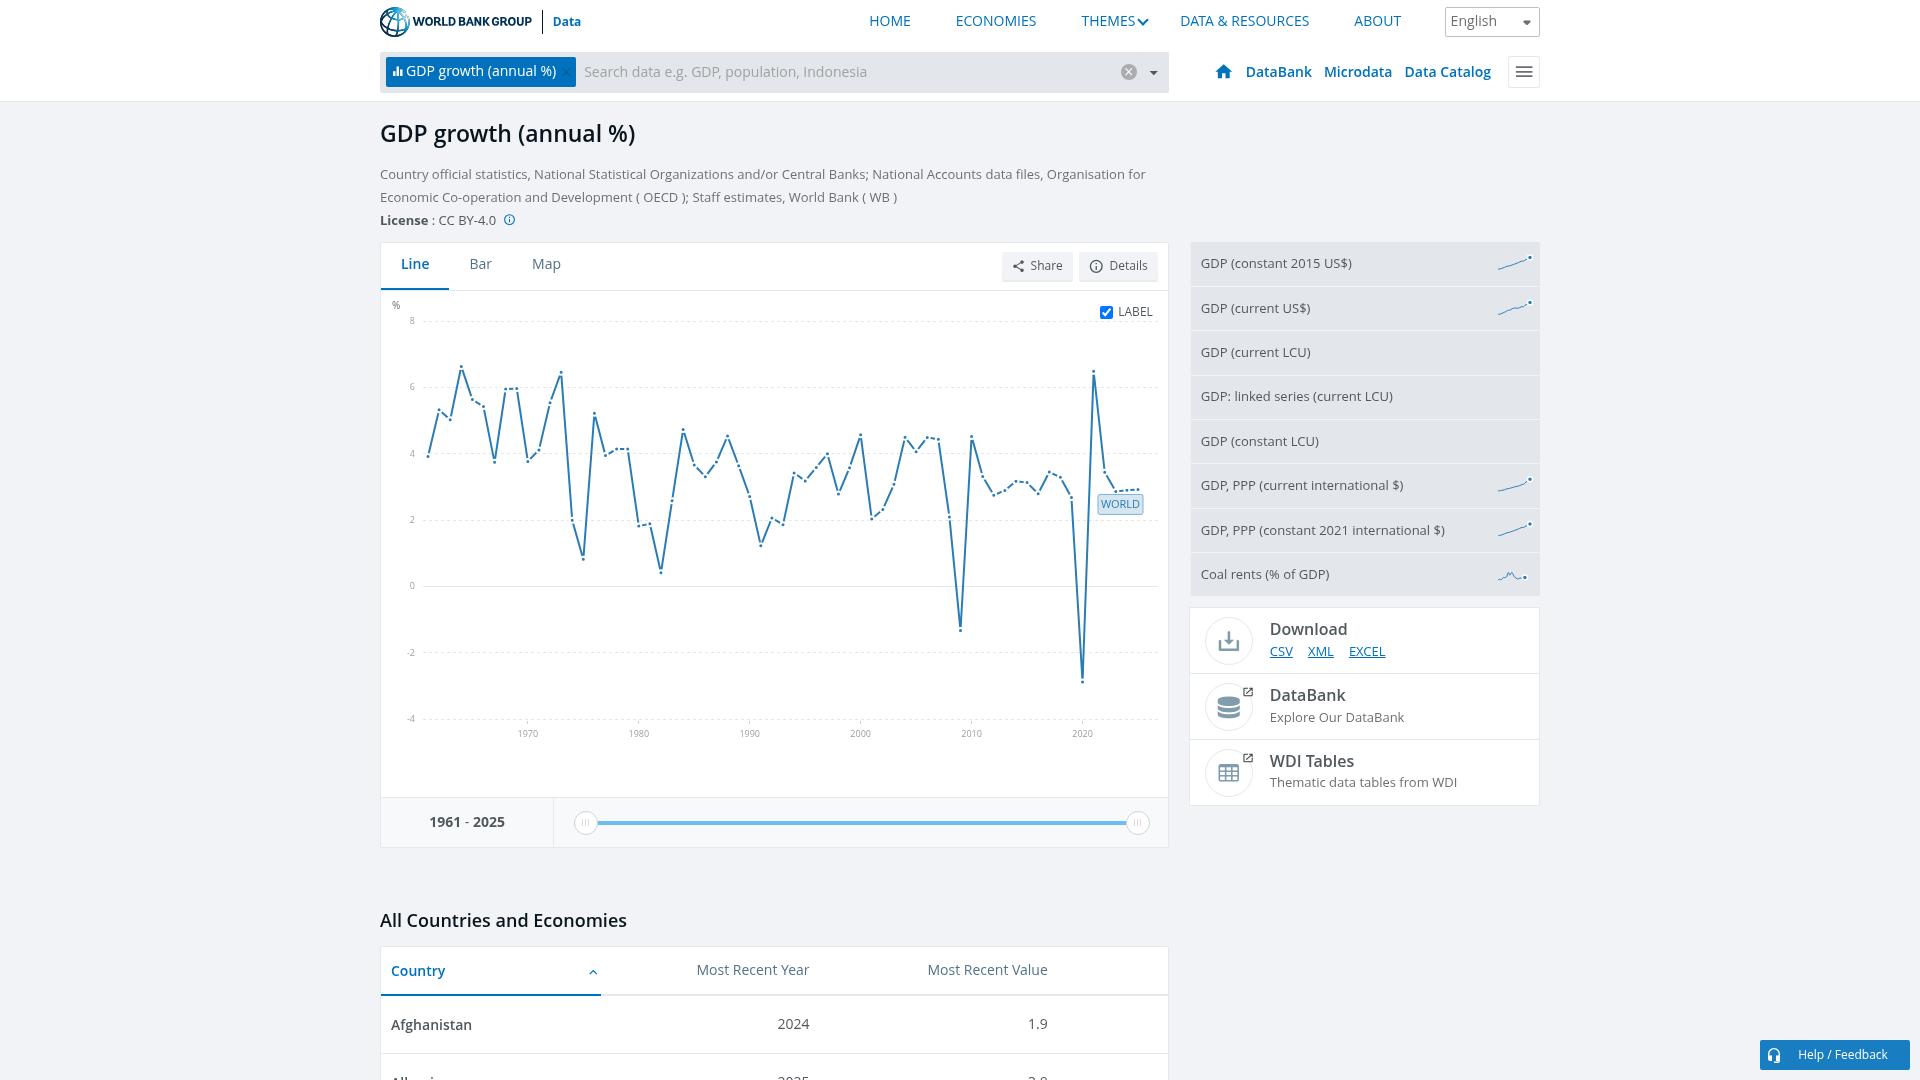Viewport: 1920px width, 1080px height.
Task: Open sparkline for GDP, PPP (constant 2021)
Action: click(x=1514, y=530)
